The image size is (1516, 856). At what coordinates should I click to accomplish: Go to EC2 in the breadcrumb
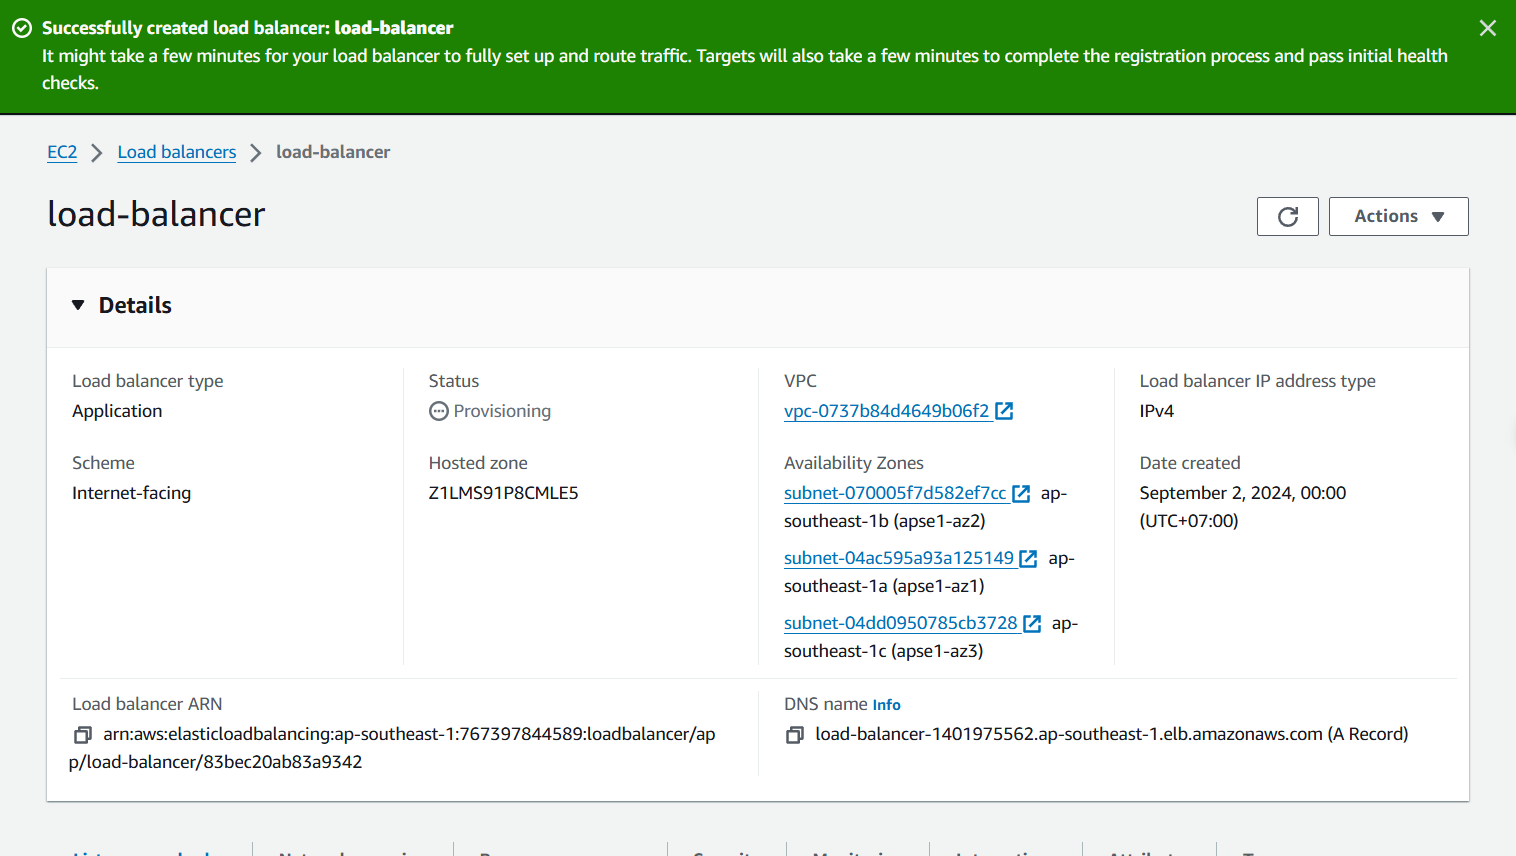pyautogui.click(x=62, y=152)
